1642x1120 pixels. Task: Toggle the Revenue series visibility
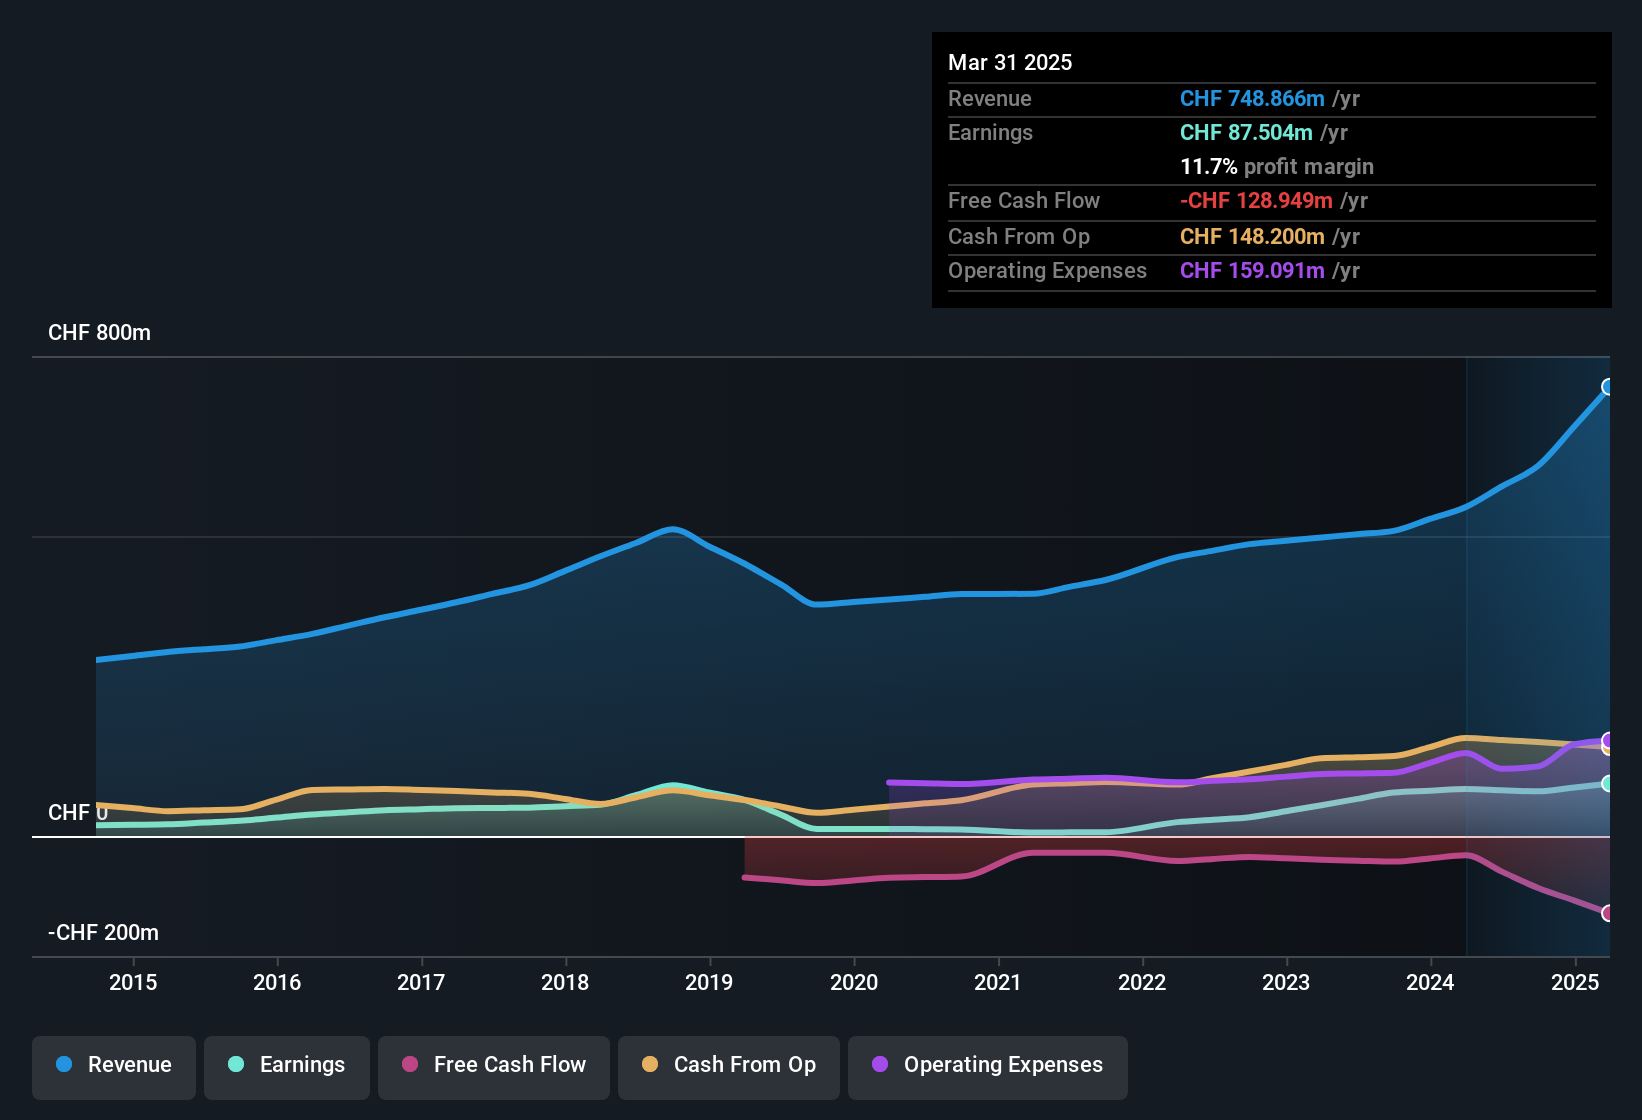point(113,1065)
